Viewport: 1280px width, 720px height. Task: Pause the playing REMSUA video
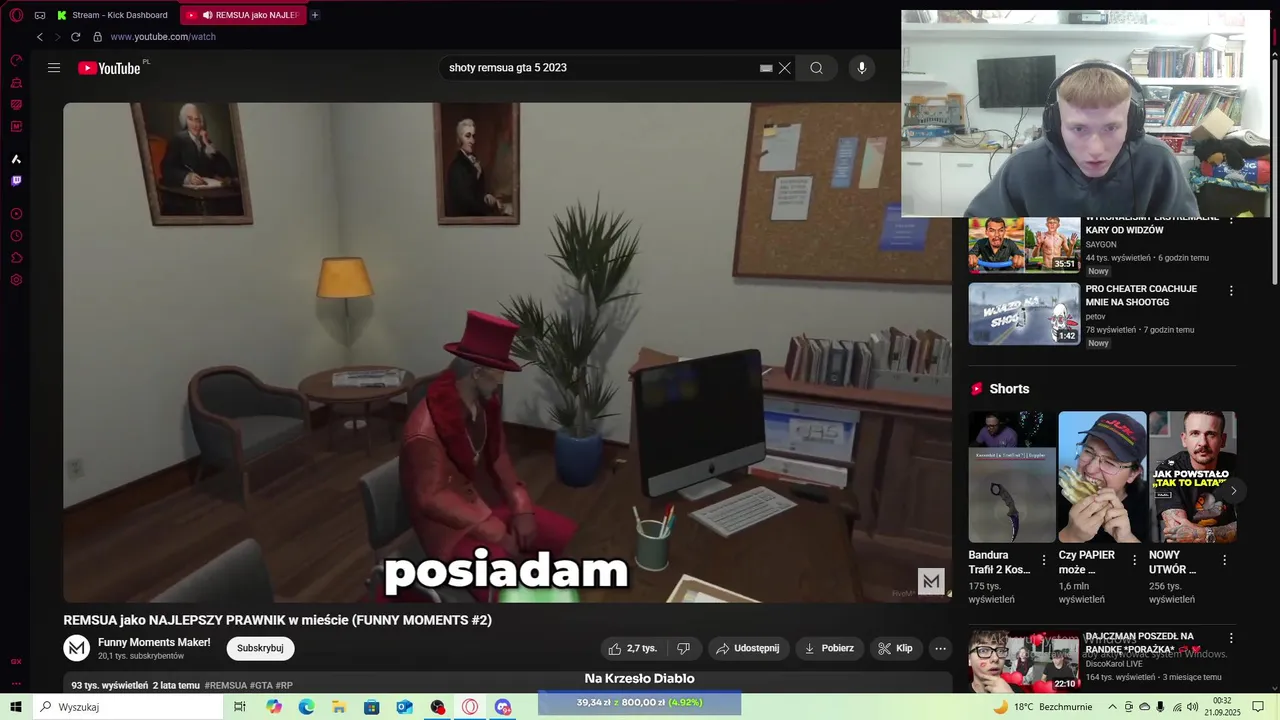(507, 352)
